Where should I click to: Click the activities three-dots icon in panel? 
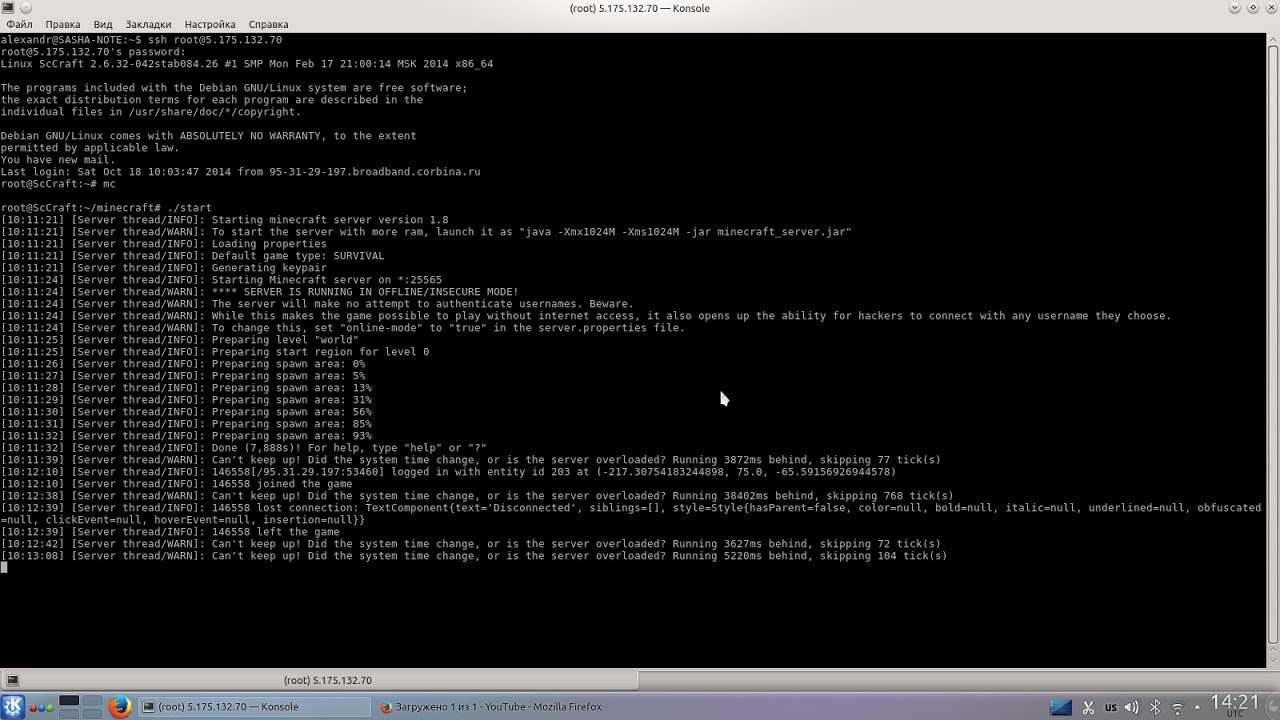click(x=41, y=707)
